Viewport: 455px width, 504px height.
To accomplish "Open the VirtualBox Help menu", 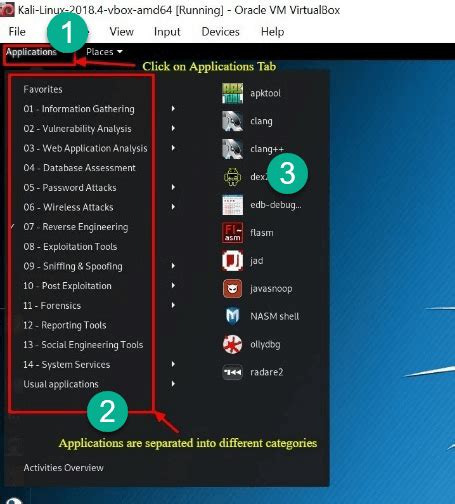I will [273, 32].
